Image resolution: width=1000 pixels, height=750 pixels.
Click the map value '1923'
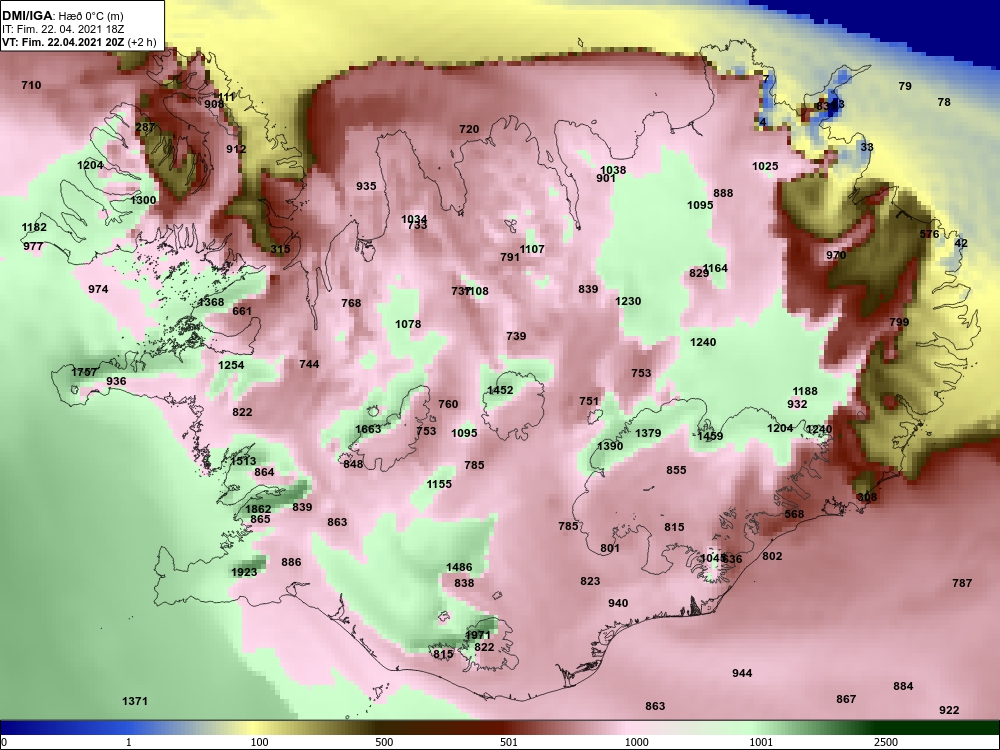(244, 573)
